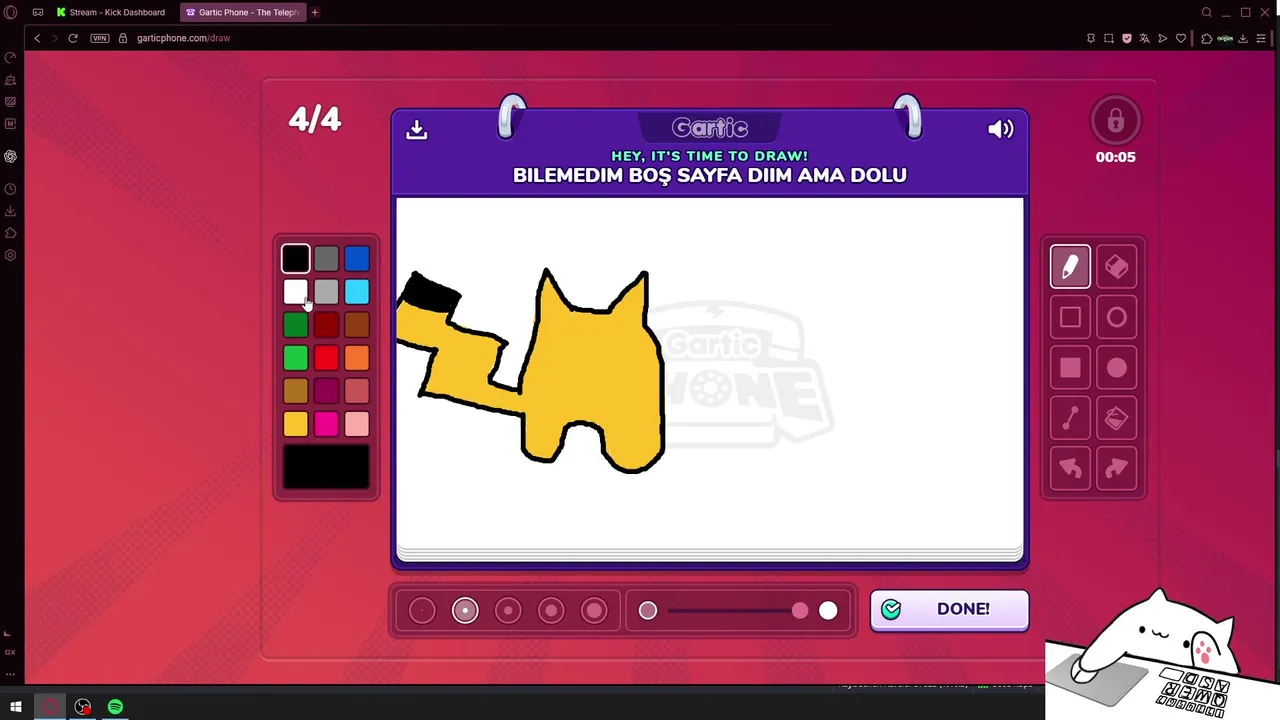Select the largest brush size
This screenshot has height=720, width=1280.
(x=594, y=610)
